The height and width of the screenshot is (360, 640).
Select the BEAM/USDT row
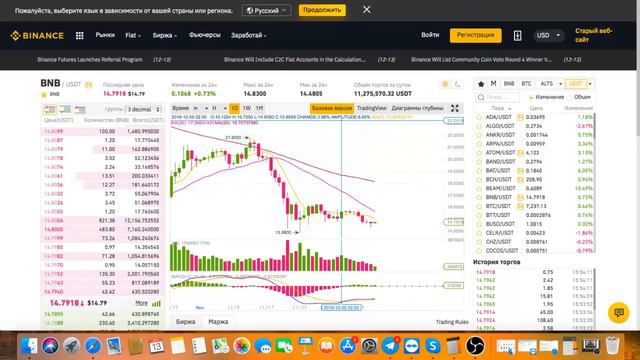(535, 188)
